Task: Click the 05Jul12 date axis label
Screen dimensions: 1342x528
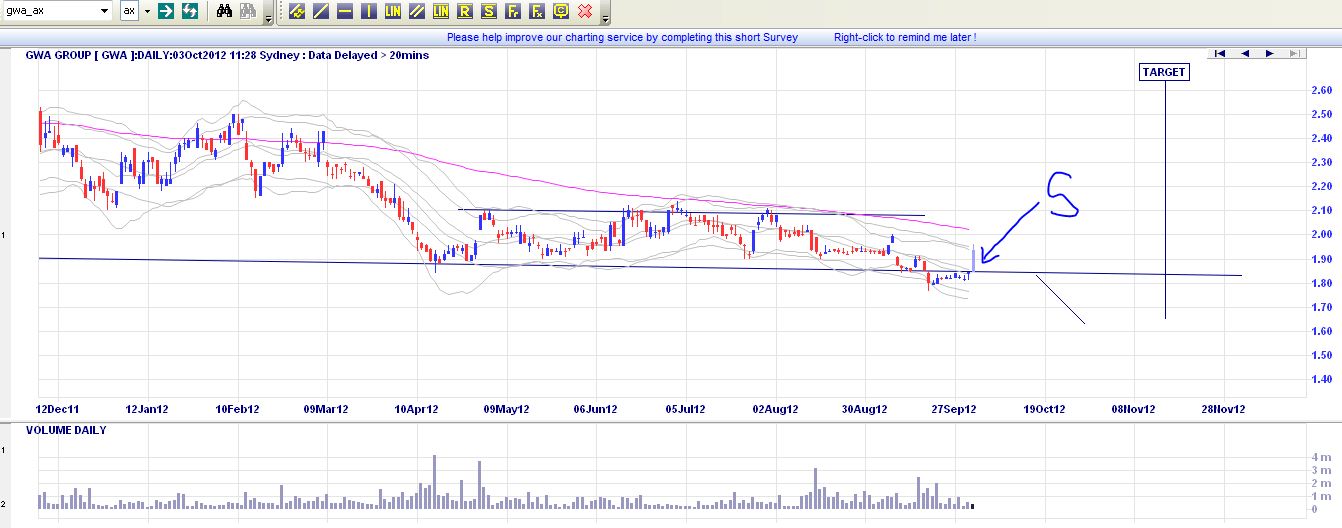Action: click(686, 409)
